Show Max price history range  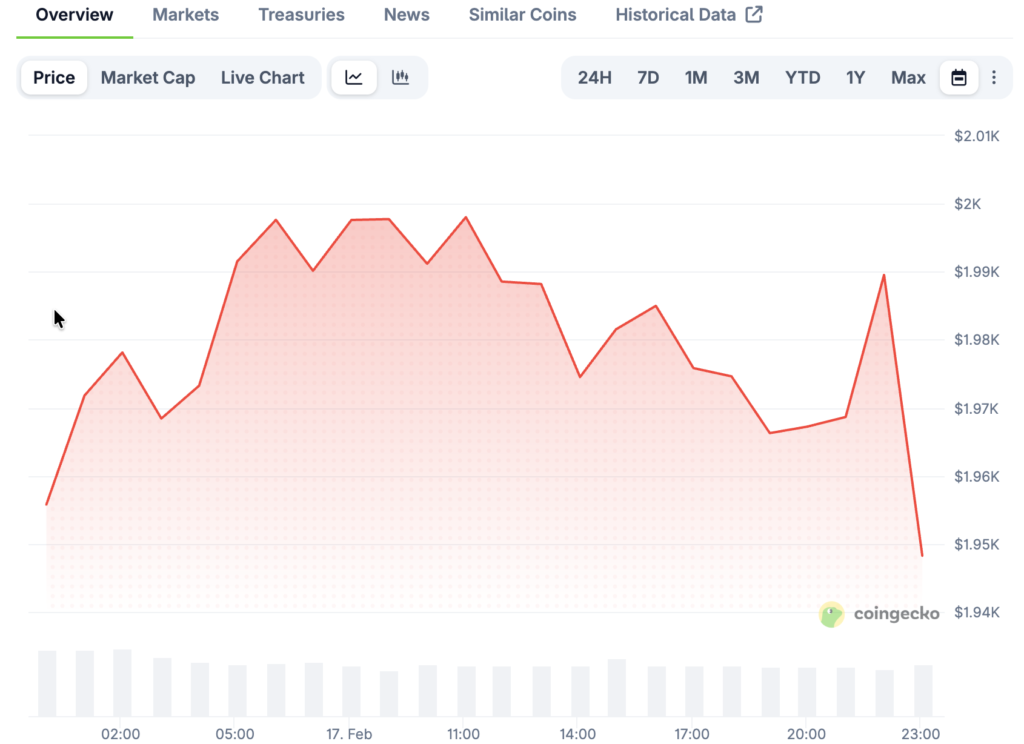(908, 78)
